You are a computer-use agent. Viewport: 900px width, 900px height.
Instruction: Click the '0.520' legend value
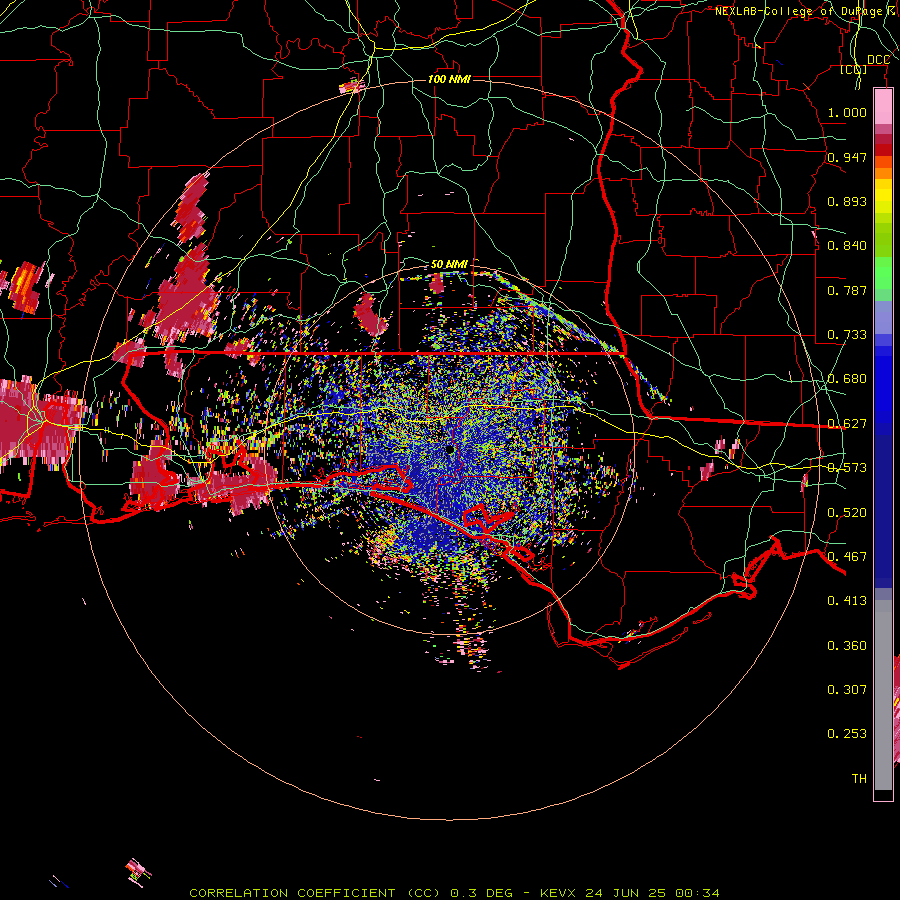(x=847, y=513)
